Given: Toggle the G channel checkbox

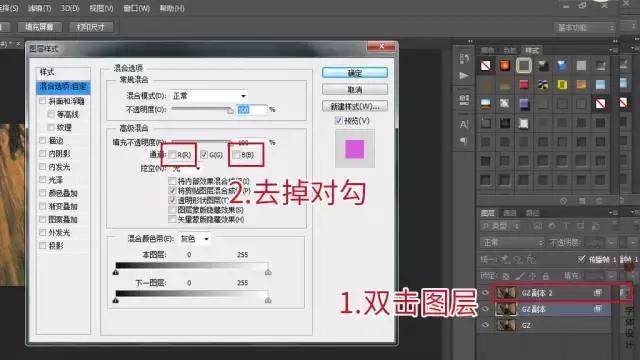Looking at the screenshot, I should pos(204,155).
